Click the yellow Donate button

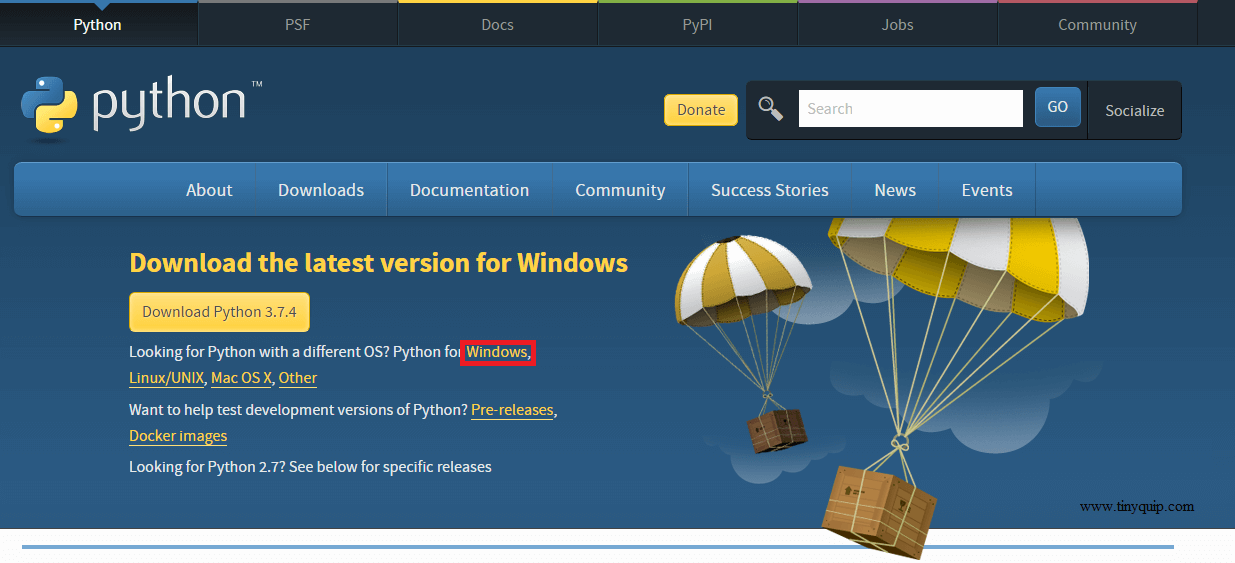[x=701, y=110]
